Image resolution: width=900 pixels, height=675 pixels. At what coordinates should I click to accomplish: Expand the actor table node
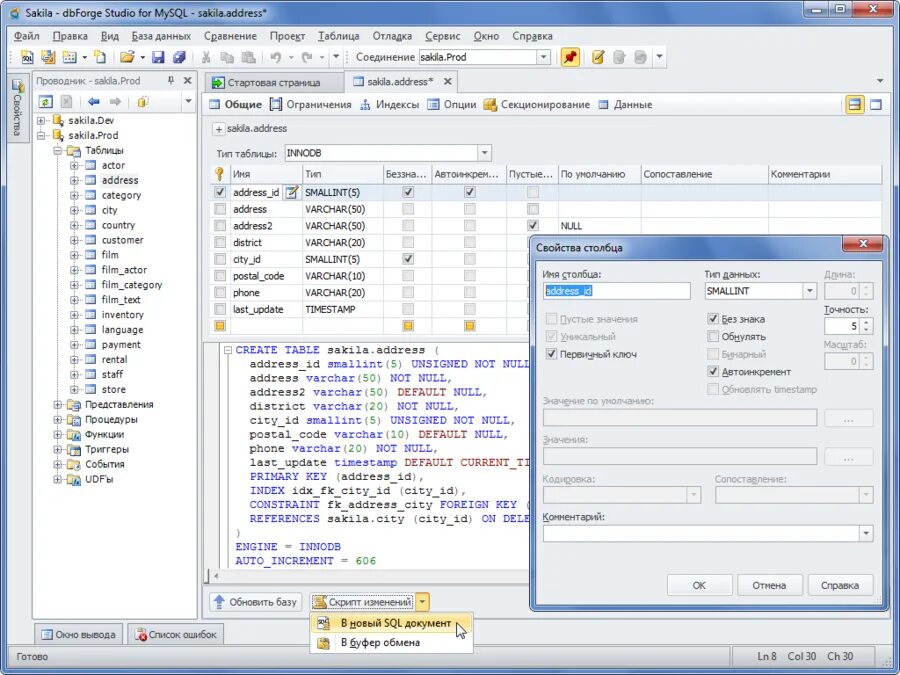click(74, 165)
